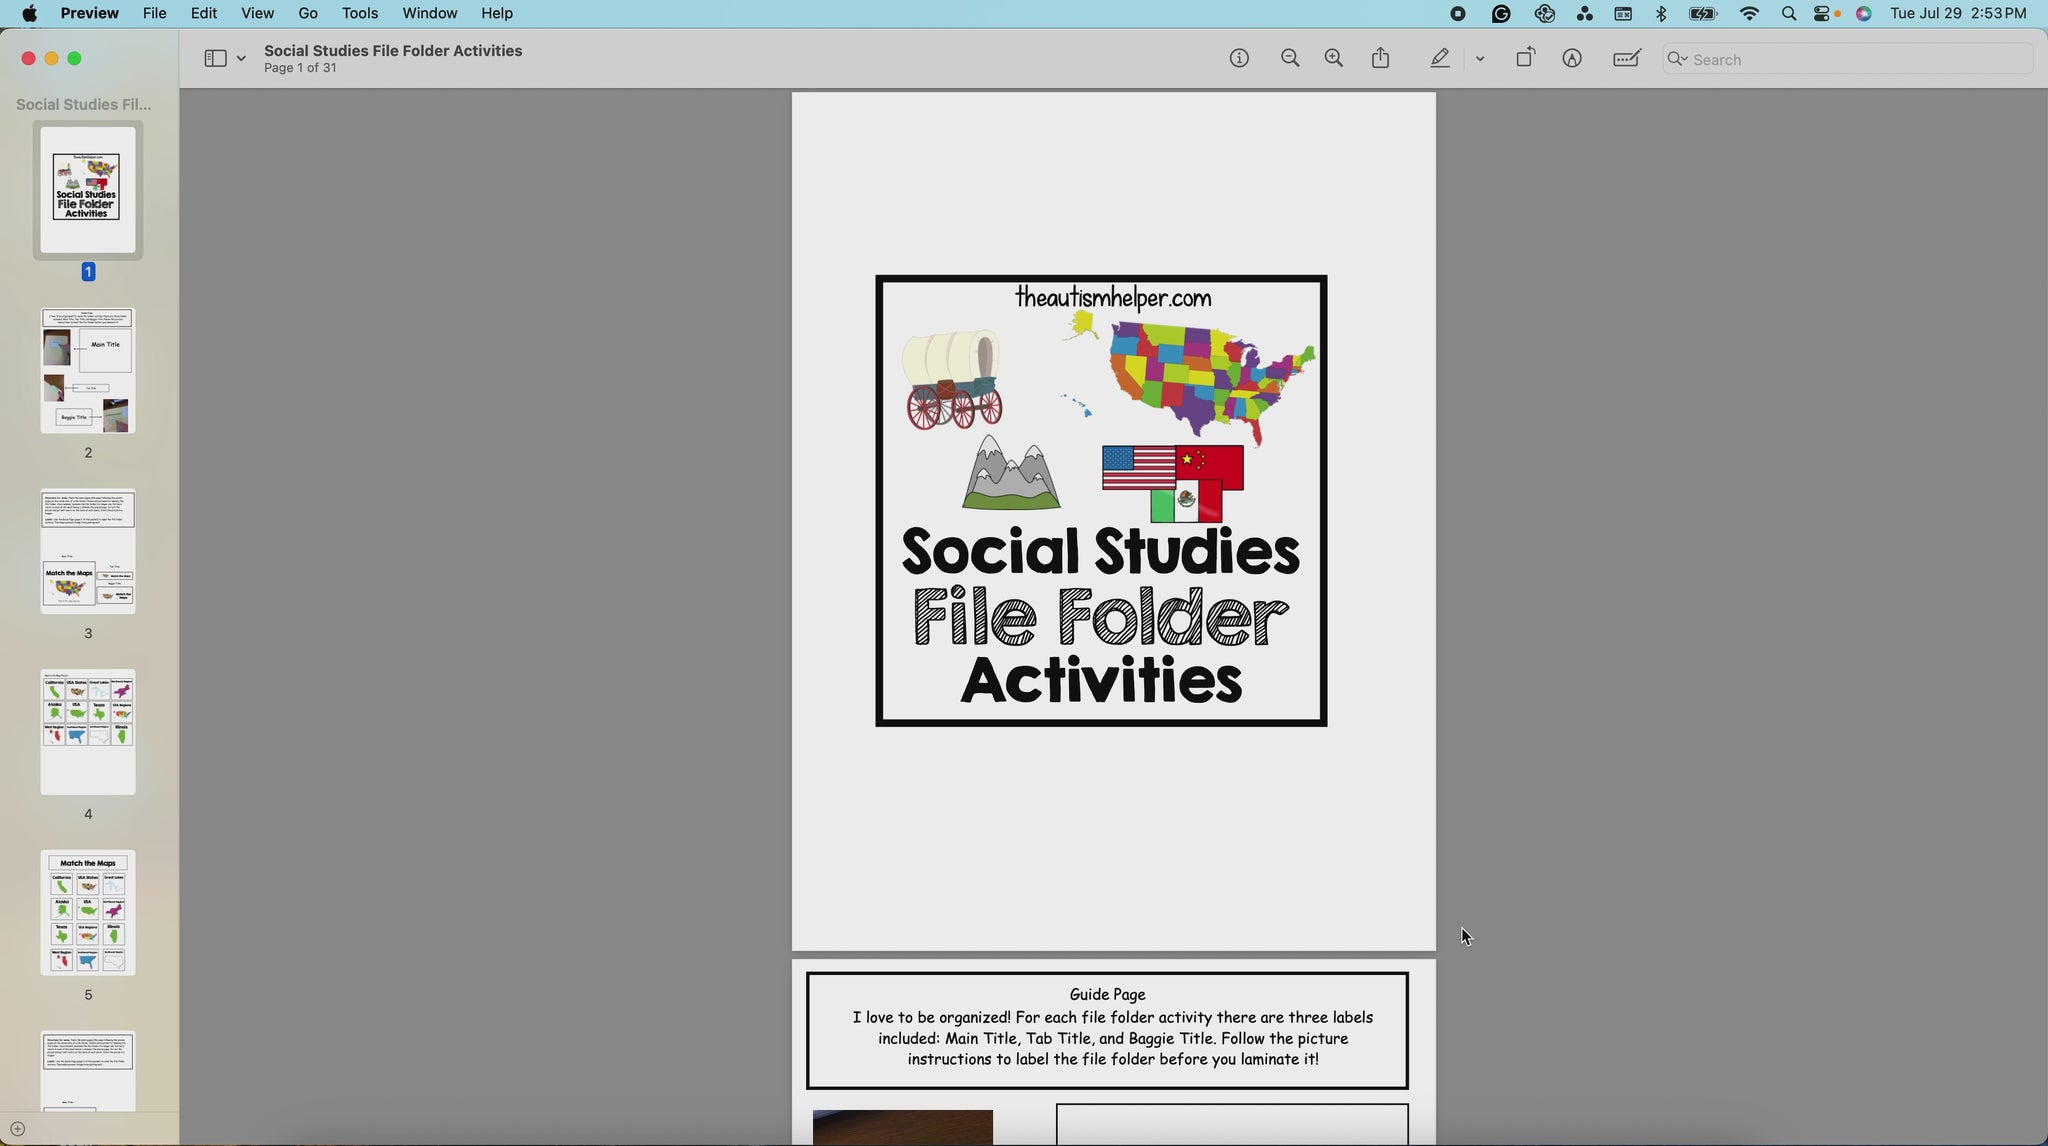
Task: Click the Rotate page icon
Action: [1525, 59]
